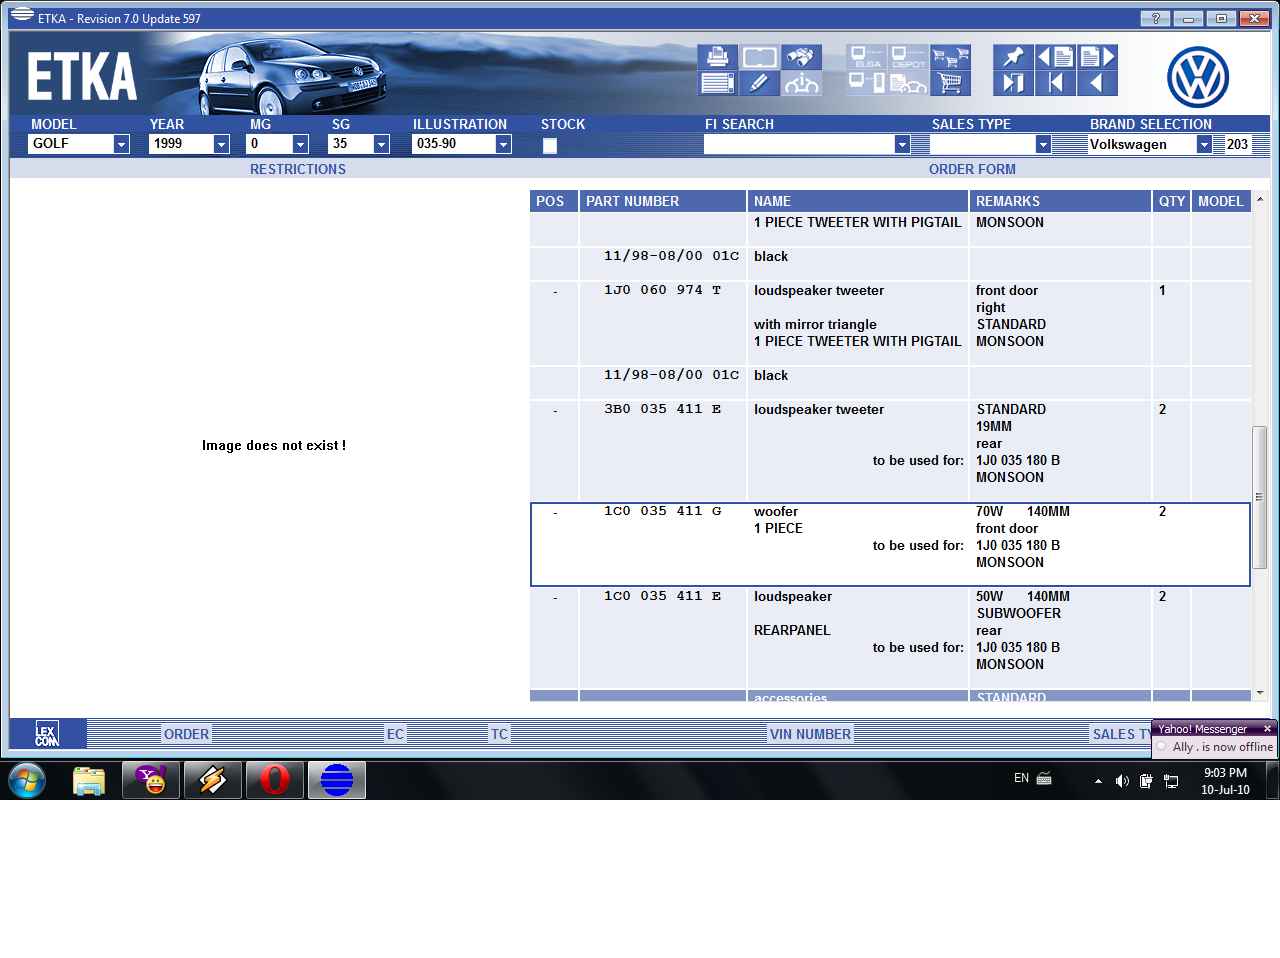This screenshot has height=958, width=1280.
Task: Click the EN language indicator
Action: pos(1021,778)
